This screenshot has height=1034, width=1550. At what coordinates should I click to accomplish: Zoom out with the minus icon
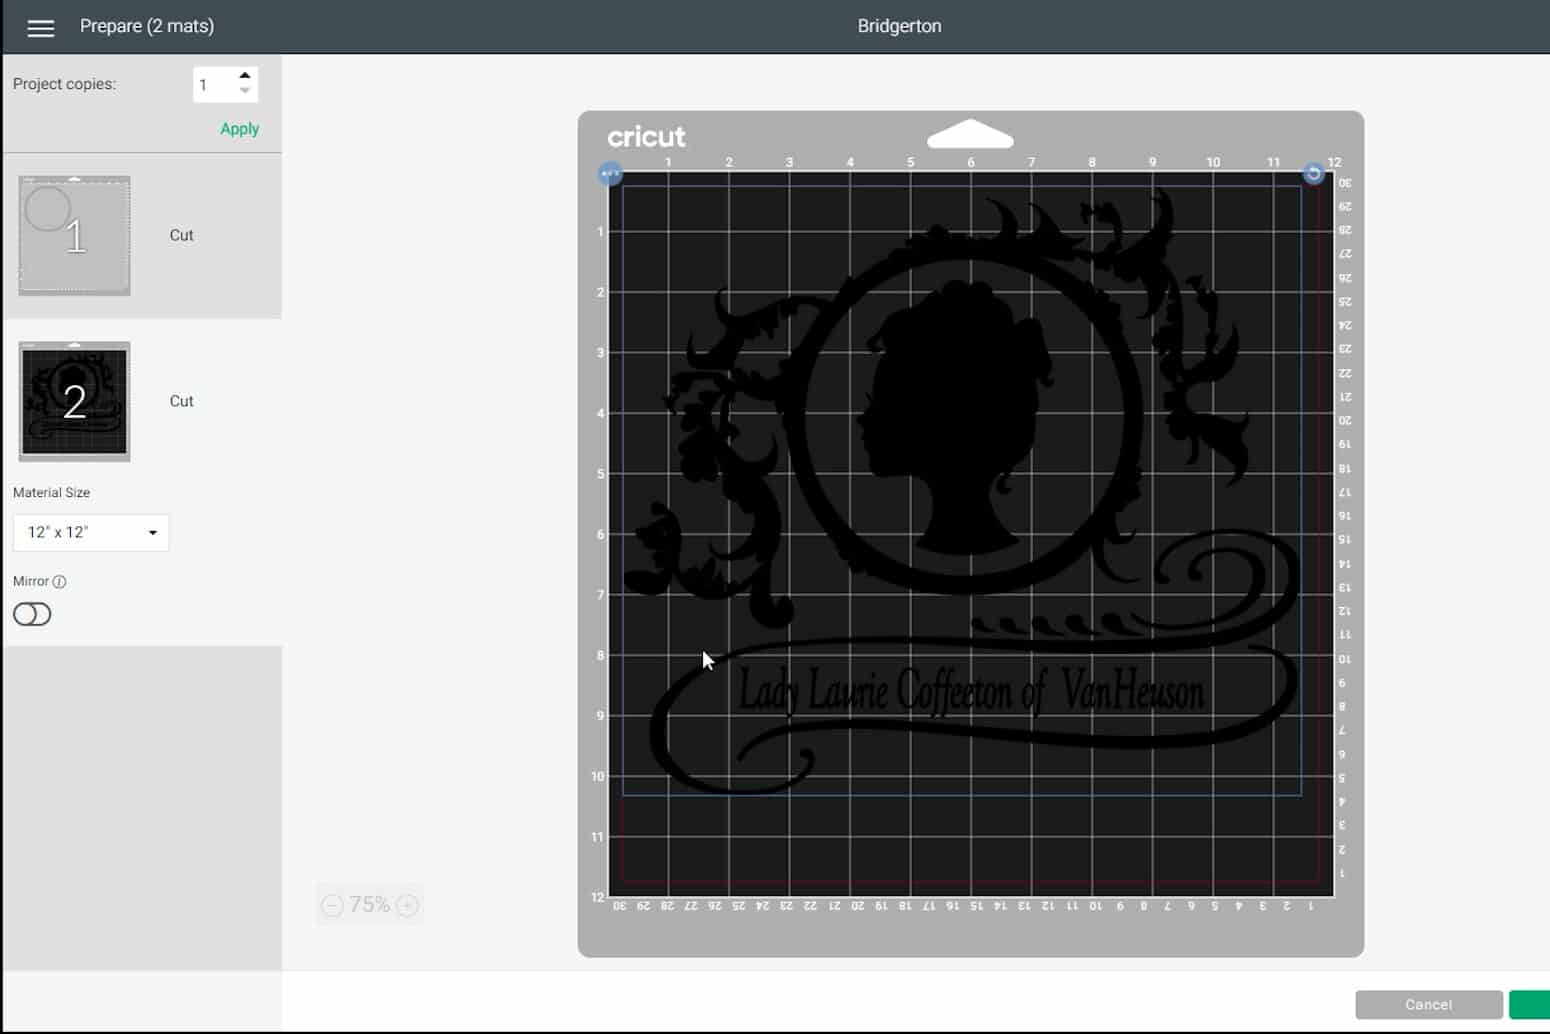pyautogui.click(x=332, y=905)
